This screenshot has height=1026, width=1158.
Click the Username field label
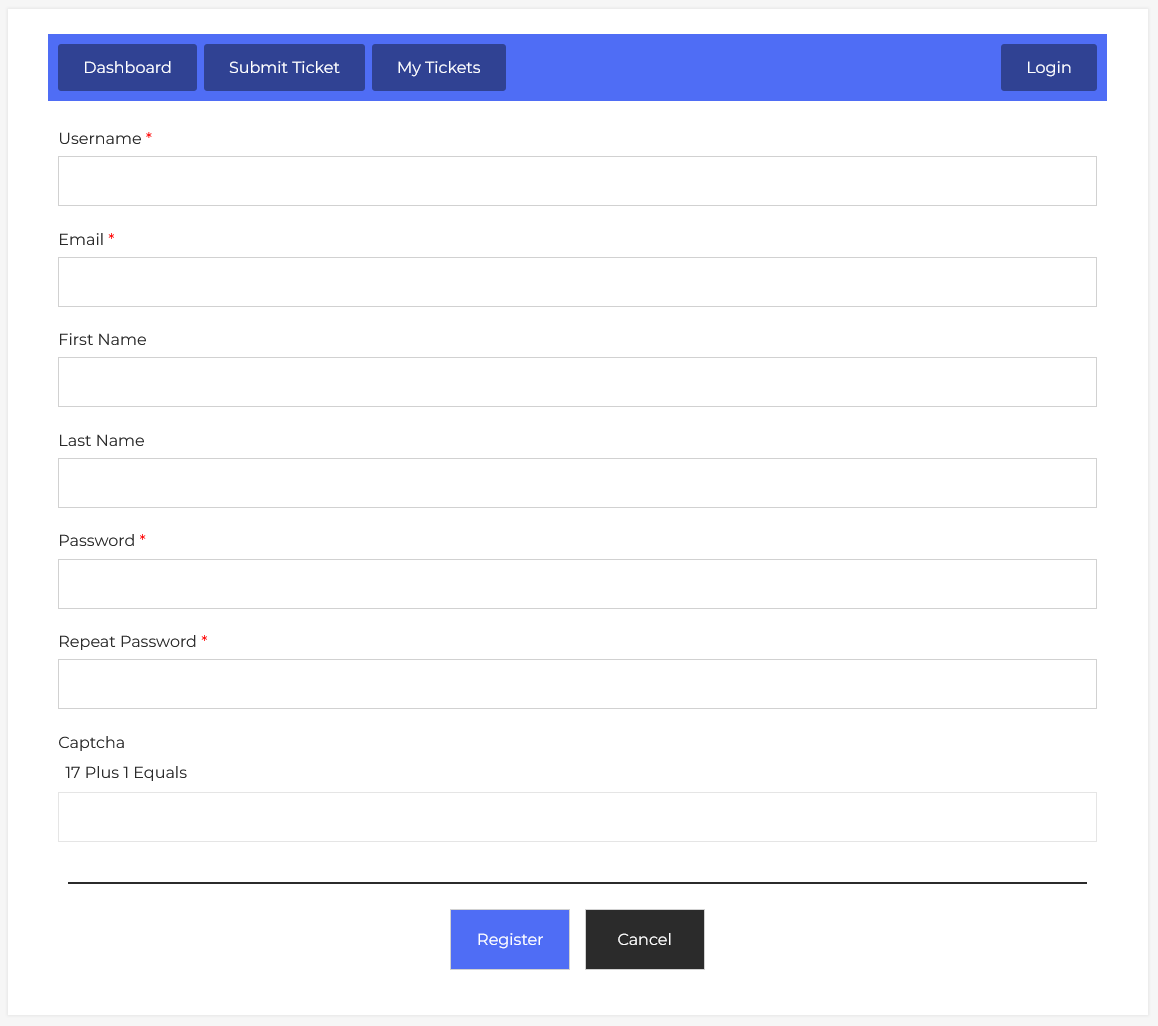point(100,139)
